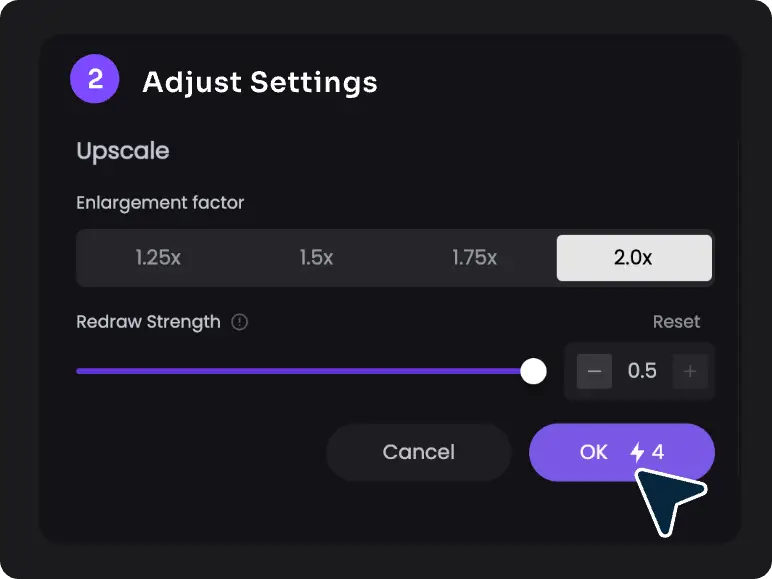Screen dimensions: 772x579
Task: Decrease redraw strength with minus button
Action: (x=594, y=372)
